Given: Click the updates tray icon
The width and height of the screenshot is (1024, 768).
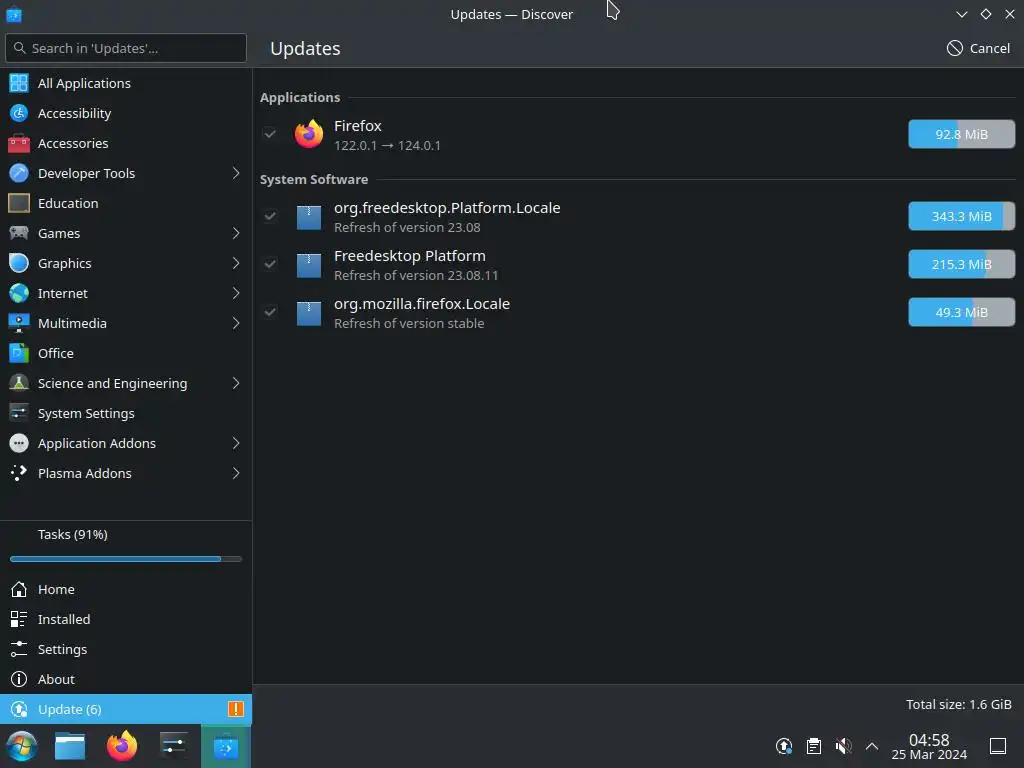Looking at the screenshot, I should click(x=784, y=746).
